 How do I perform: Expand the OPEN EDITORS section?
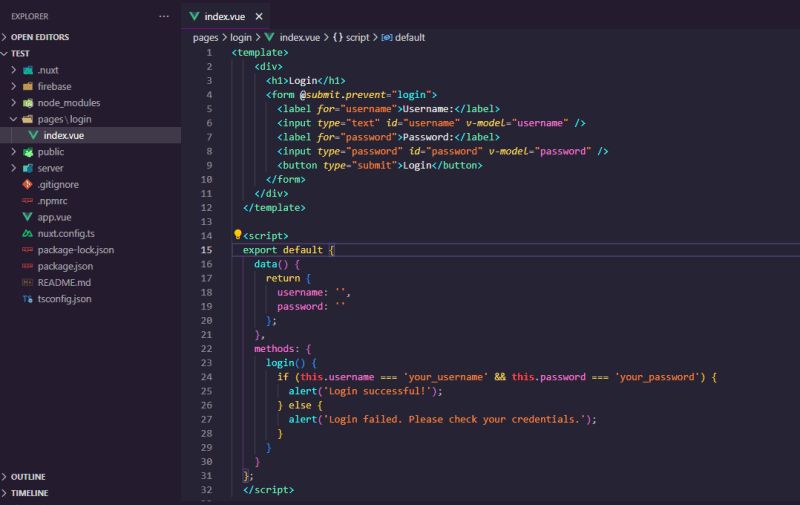[4, 37]
